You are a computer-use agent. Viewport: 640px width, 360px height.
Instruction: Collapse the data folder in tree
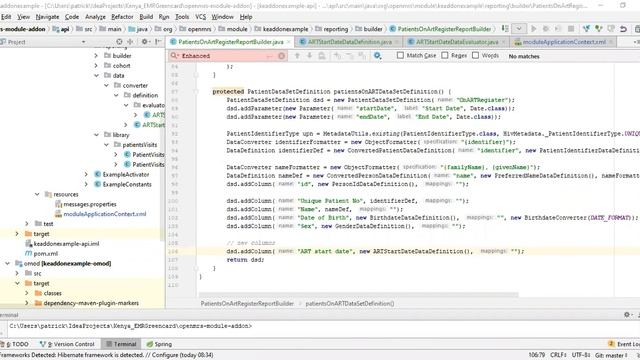[x=96, y=76]
